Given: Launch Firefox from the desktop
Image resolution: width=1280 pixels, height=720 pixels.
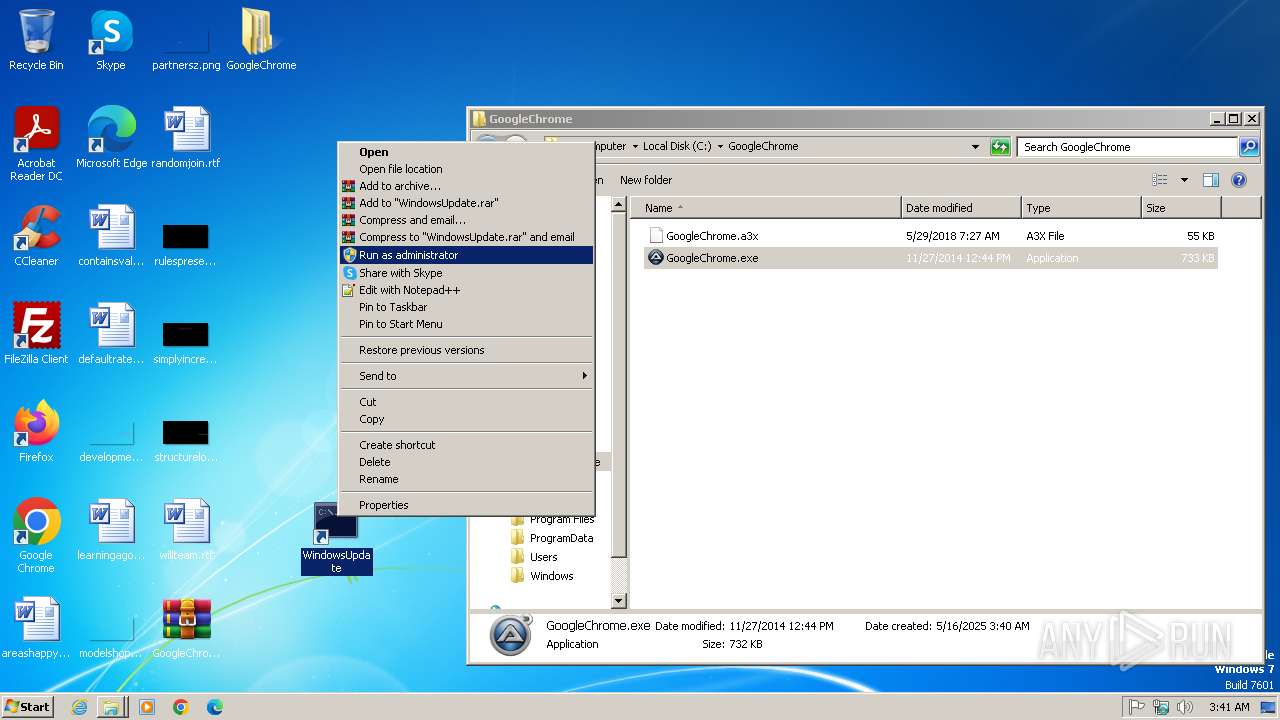Looking at the screenshot, I should pyautogui.click(x=36, y=432).
